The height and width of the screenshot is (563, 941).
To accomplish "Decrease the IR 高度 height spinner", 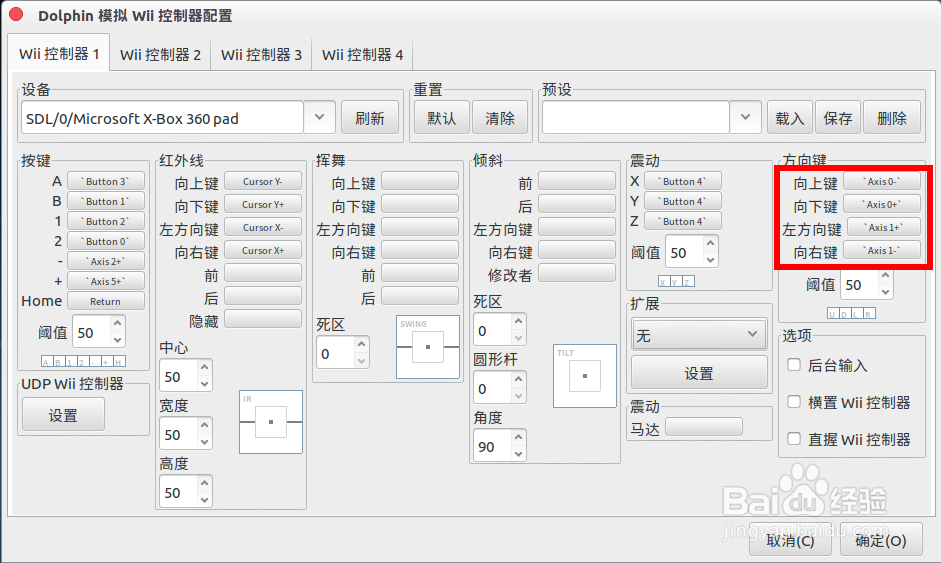I will click(205, 499).
